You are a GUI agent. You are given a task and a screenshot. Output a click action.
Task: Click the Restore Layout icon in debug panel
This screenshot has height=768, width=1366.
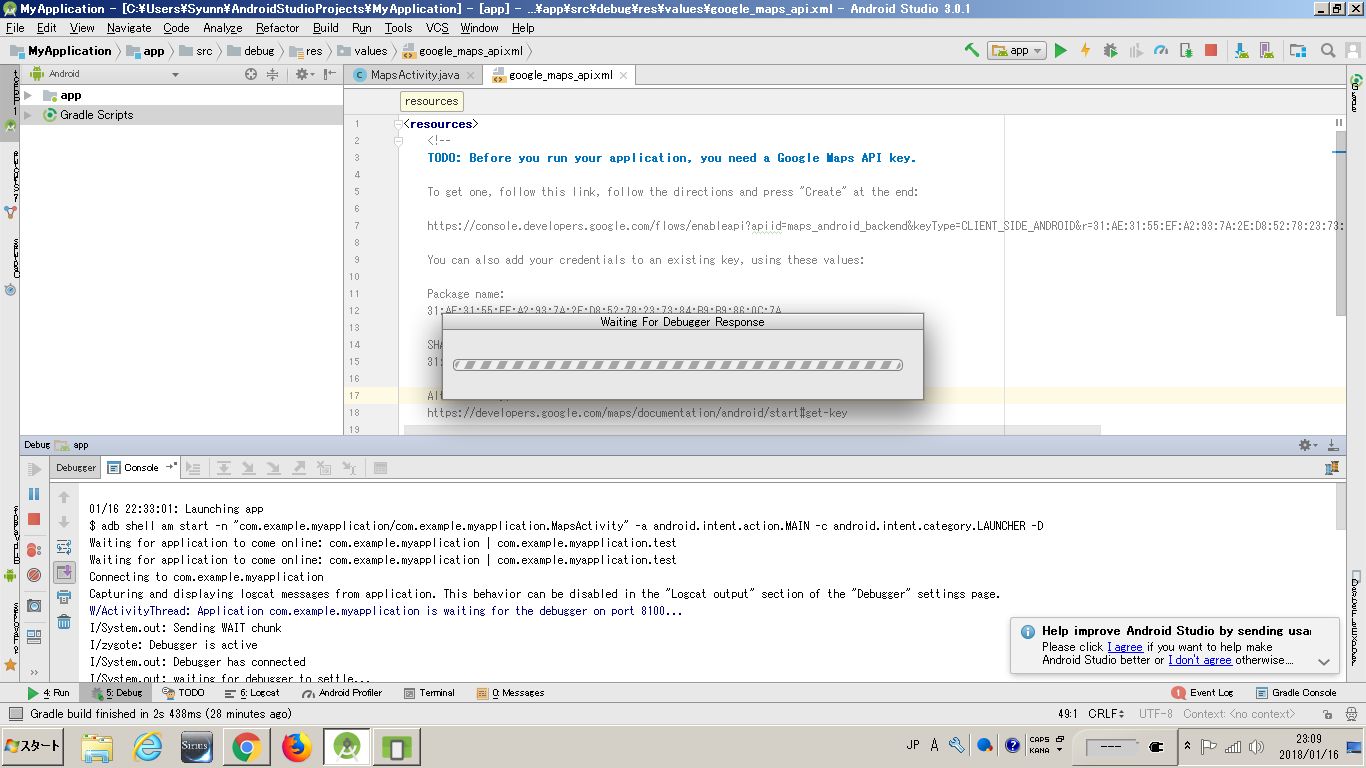34,635
